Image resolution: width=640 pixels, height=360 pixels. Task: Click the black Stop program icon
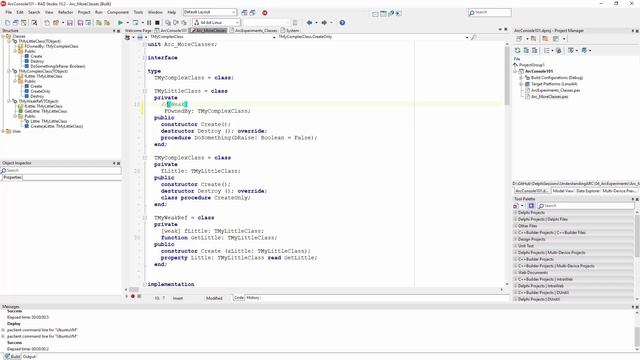(x=157, y=23)
